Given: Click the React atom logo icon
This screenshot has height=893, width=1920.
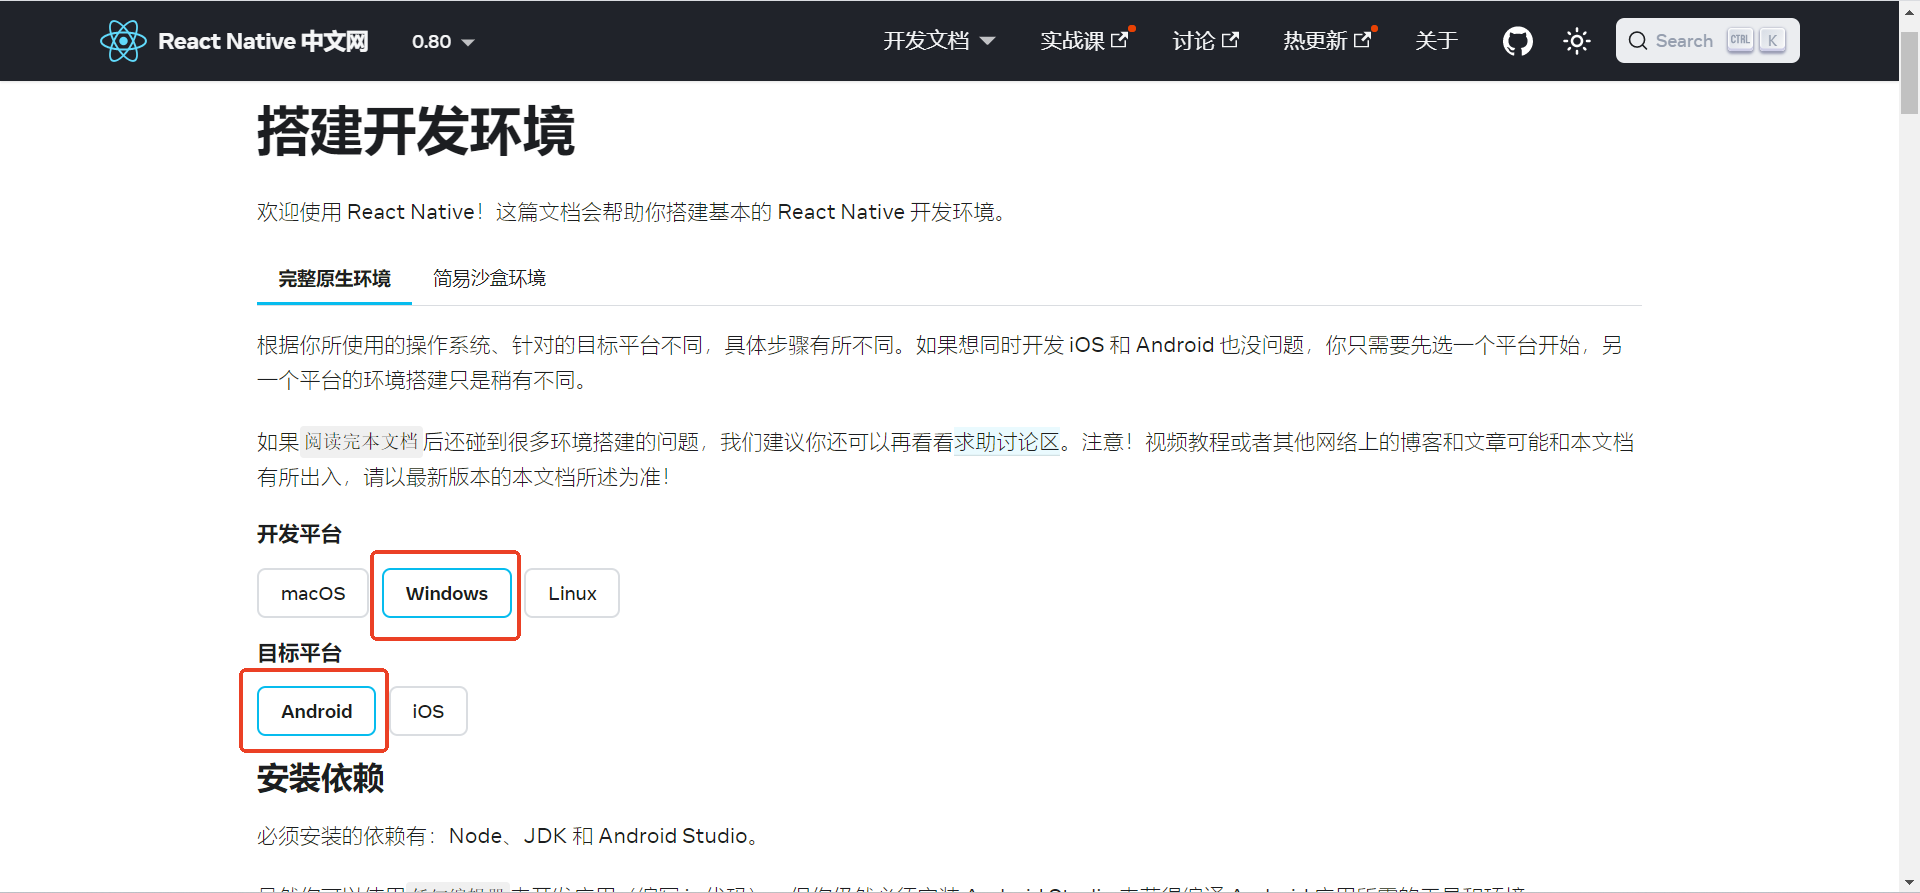Looking at the screenshot, I should click(x=123, y=41).
